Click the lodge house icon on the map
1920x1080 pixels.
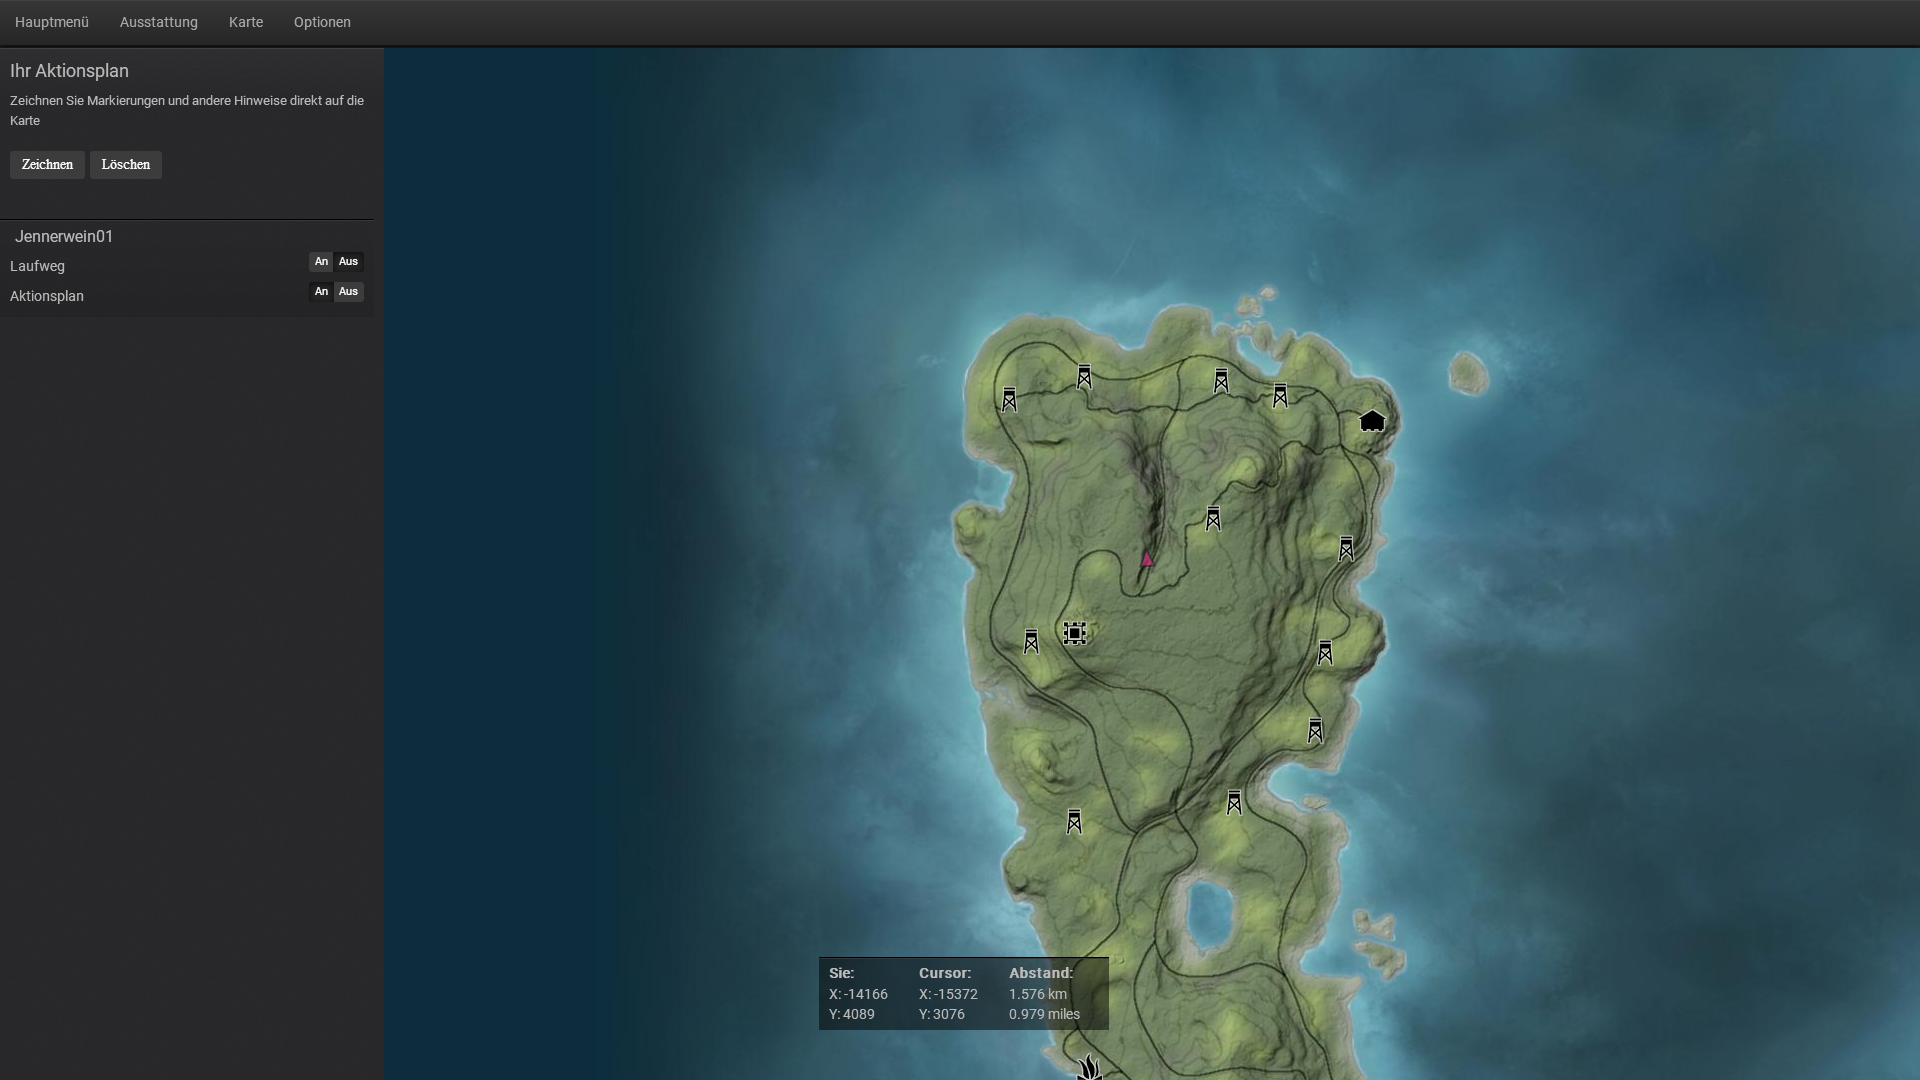click(x=1372, y=421)
